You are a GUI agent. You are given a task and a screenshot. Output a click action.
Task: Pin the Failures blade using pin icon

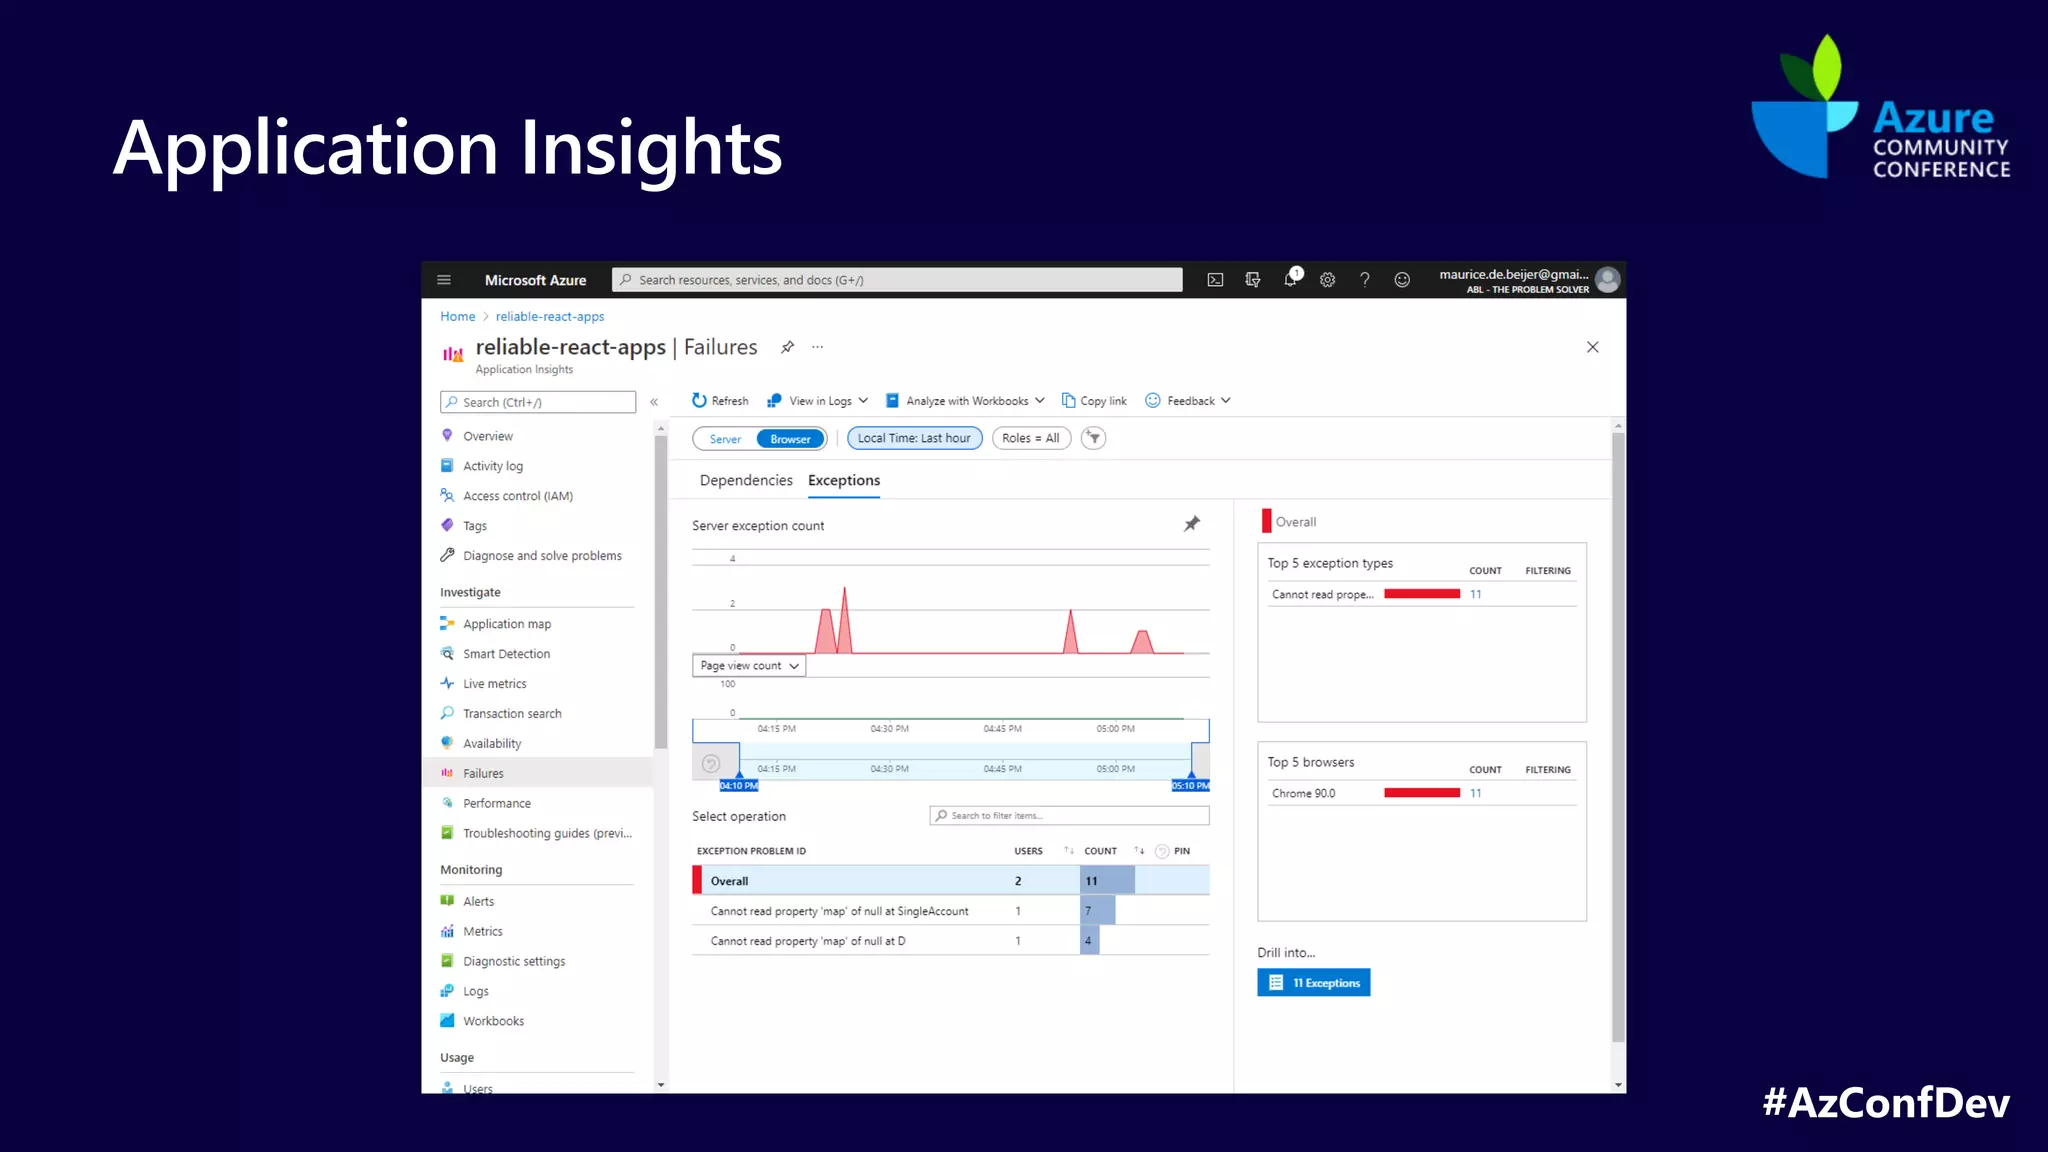click(x=788, y=347)
